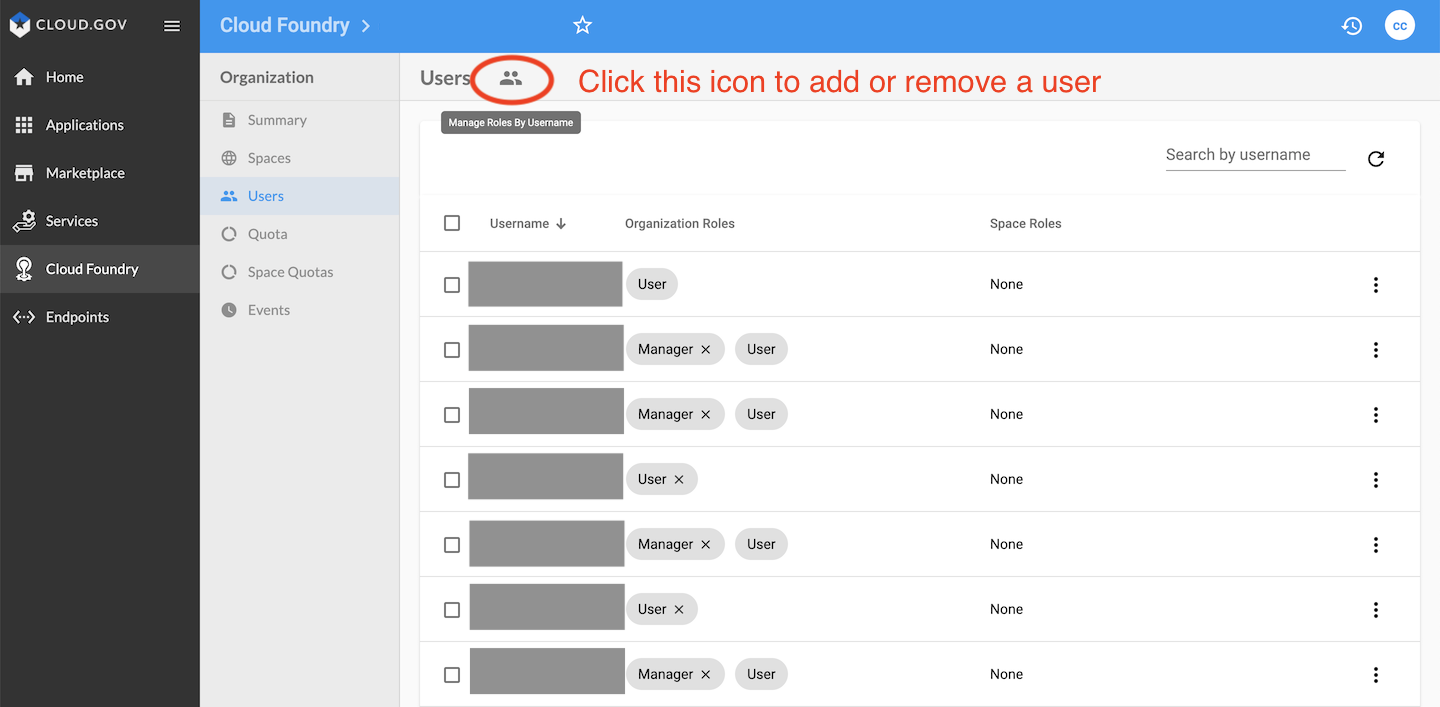Click the cloud.gov logo
Image resolution: width=1440 pixels, height=707 pixels.
point(69,25)
